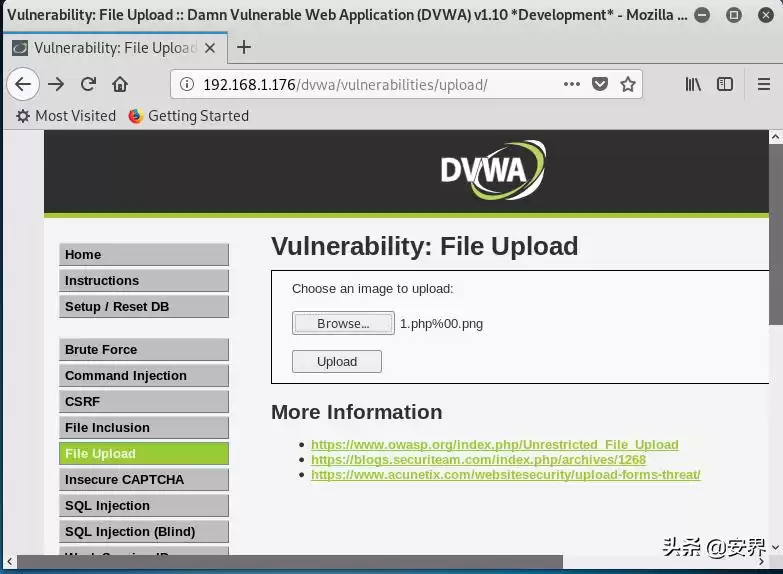The image size is (783, 574).
Task: Click the URL address bar field
Action: [380, 85]
